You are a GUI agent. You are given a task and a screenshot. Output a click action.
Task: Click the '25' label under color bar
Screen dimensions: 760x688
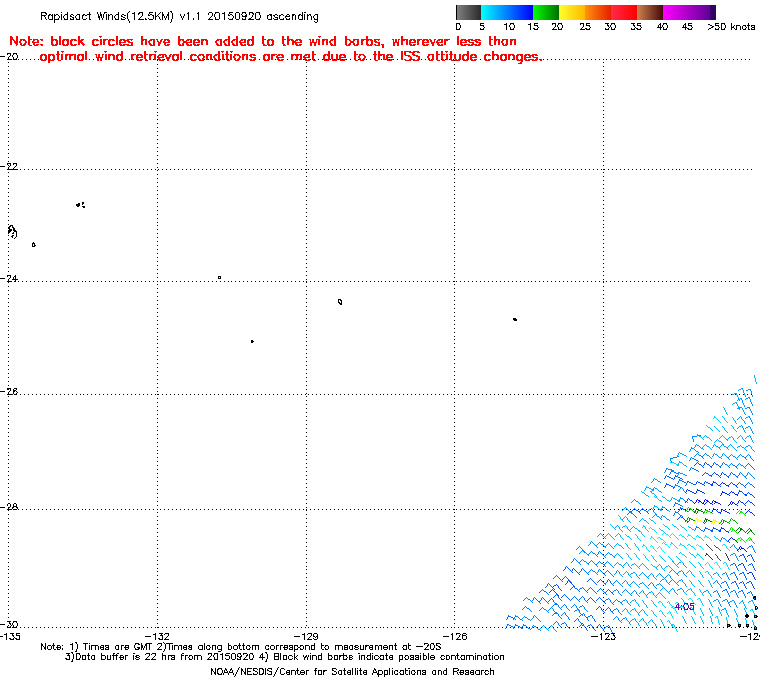click(585, 27)
